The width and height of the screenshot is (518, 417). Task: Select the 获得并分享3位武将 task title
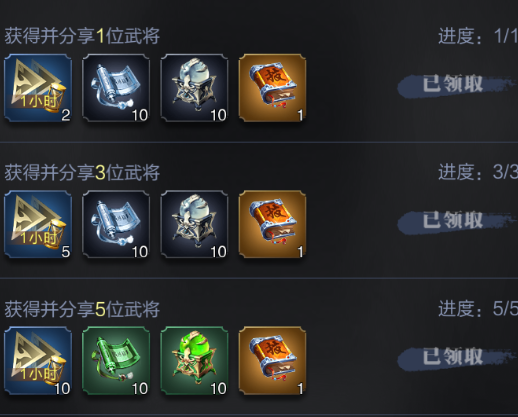coord(82,172)
